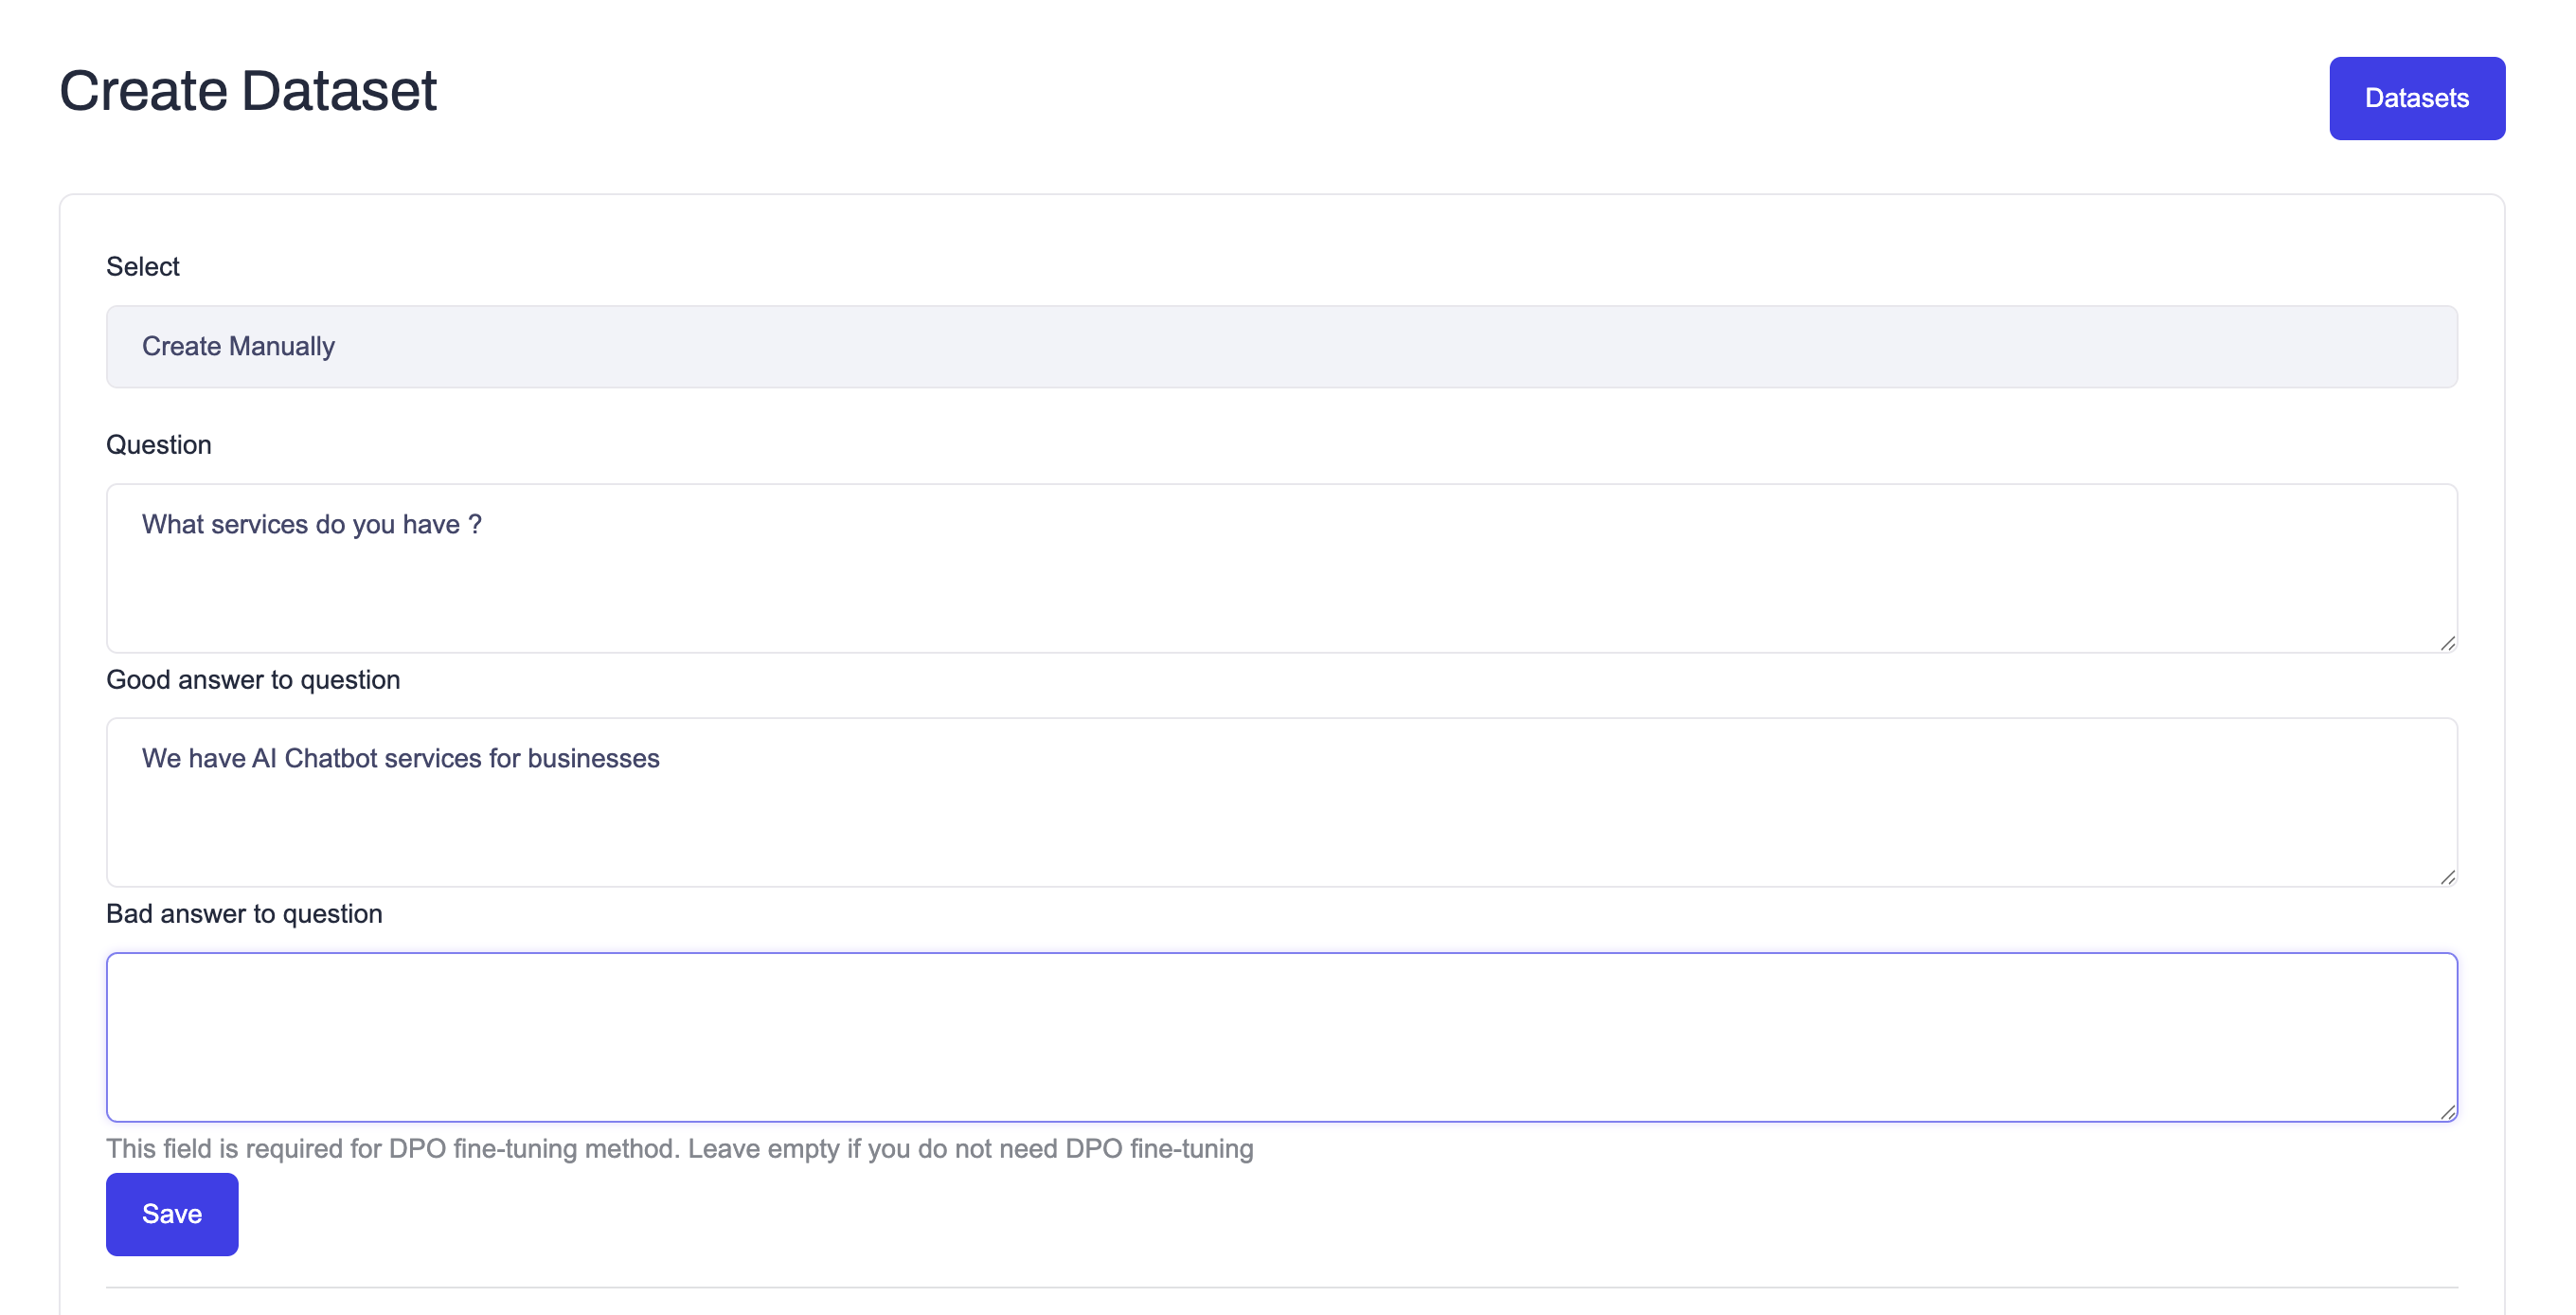2576x1315 pixels.
Task: Open the Datasets page button
Action: (x=2415, y=98)
